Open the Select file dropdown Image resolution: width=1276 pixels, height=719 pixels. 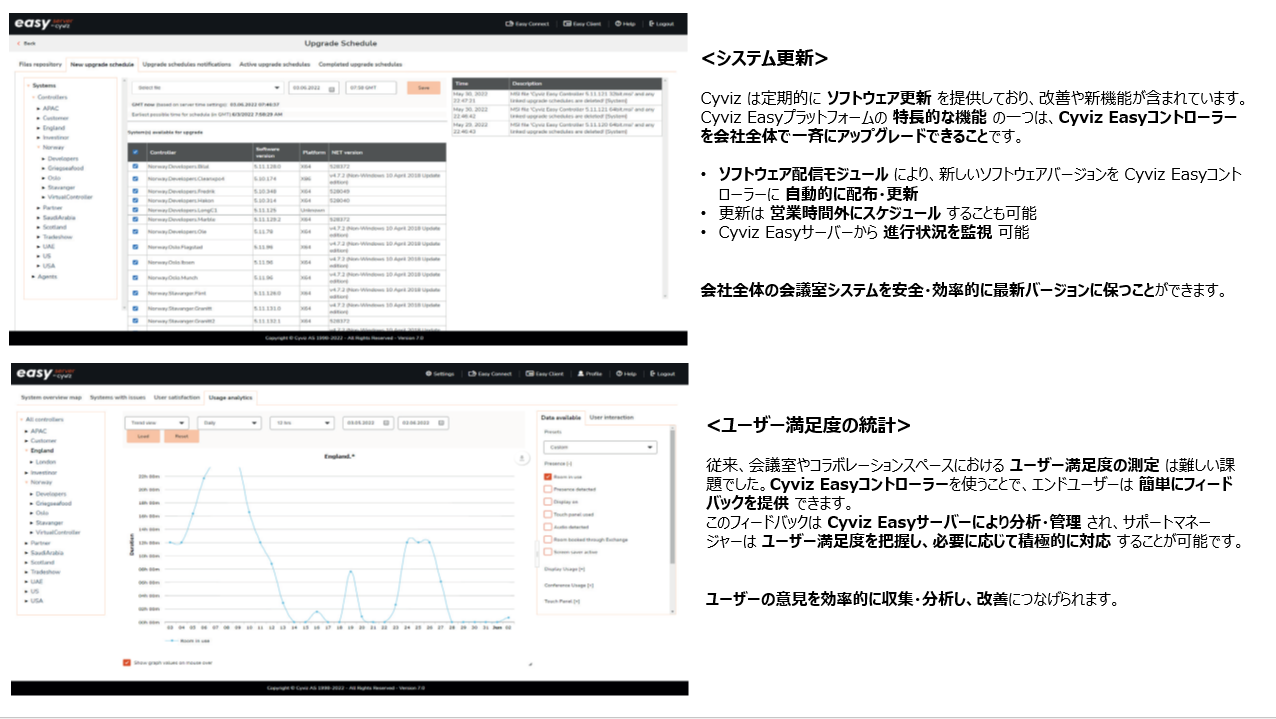tap(206, 88)
